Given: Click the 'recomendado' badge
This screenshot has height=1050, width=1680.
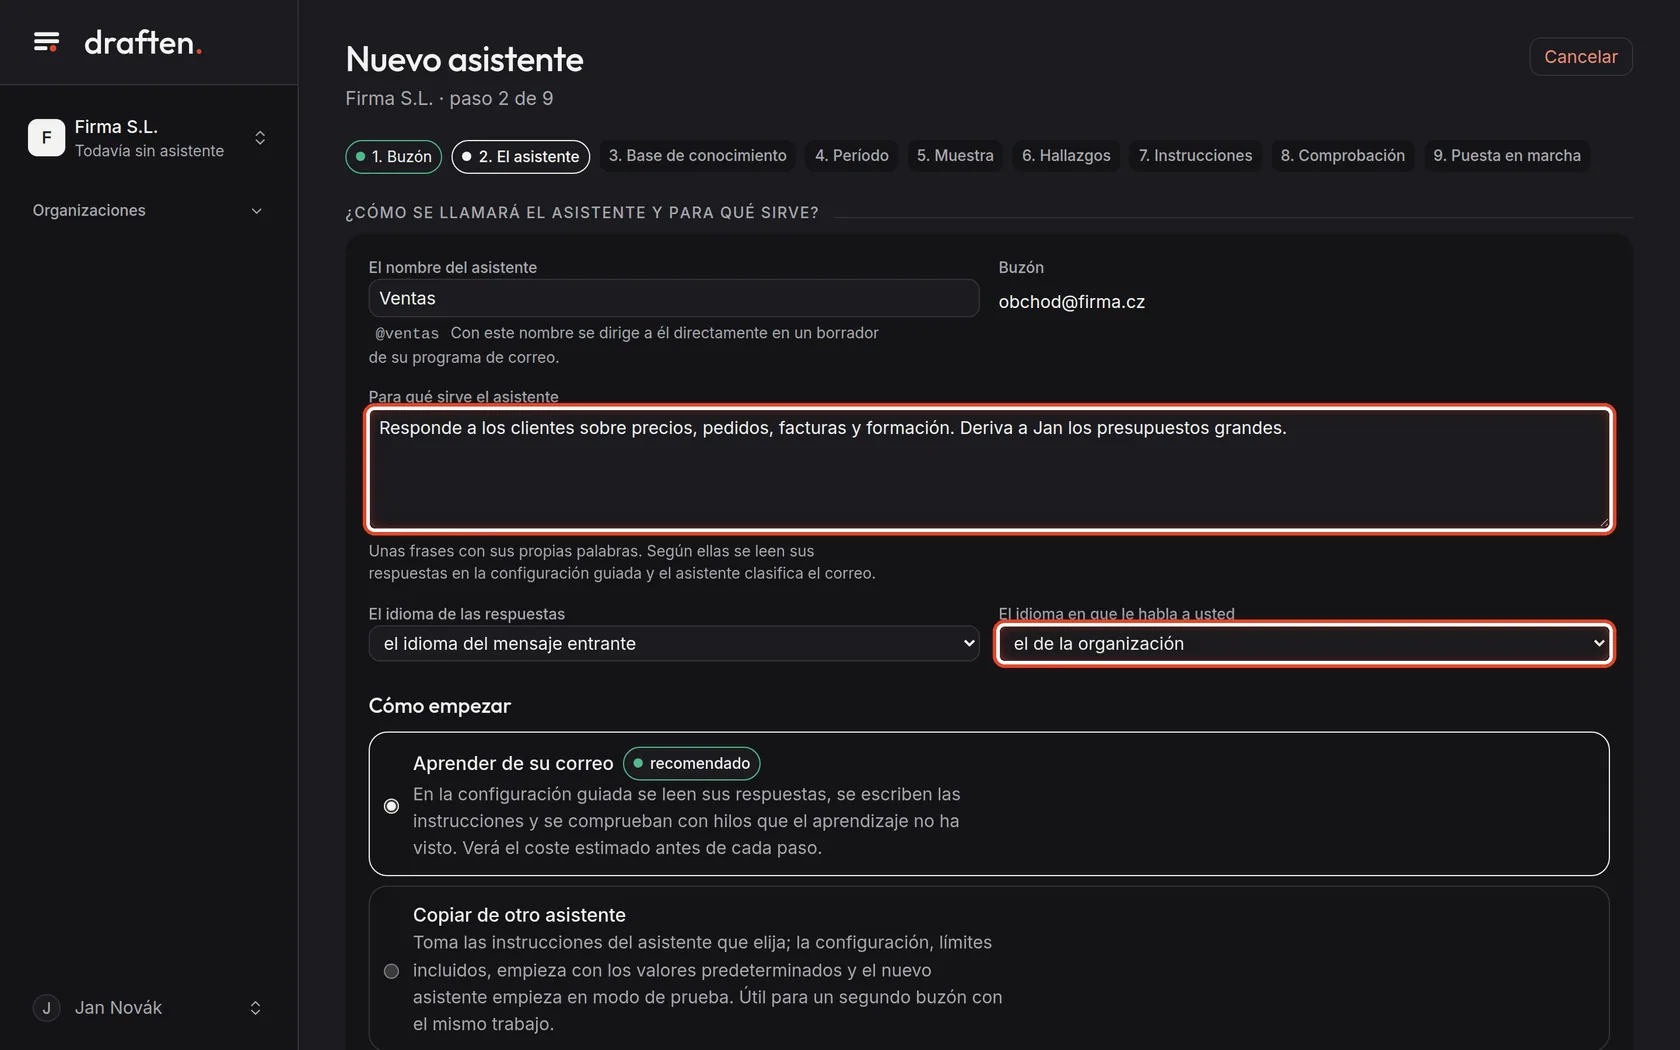Looking at the screenshot, I should click(692, 764).
